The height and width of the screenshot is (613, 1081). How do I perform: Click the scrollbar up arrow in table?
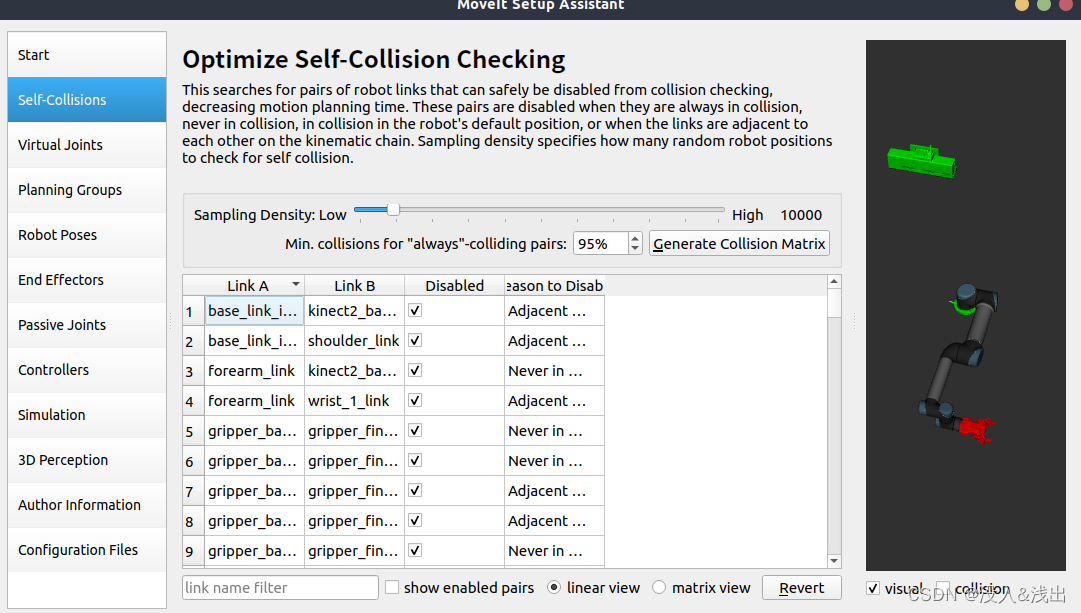834,281
